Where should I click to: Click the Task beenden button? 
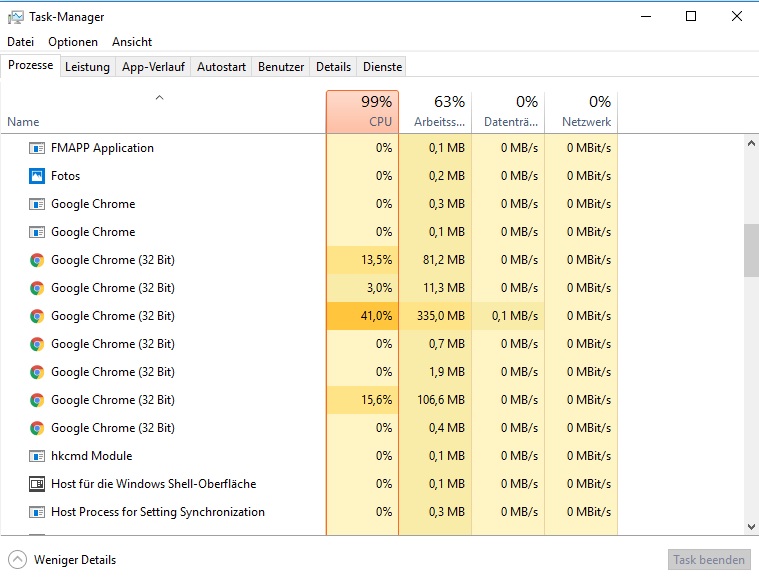click(709, 560)
